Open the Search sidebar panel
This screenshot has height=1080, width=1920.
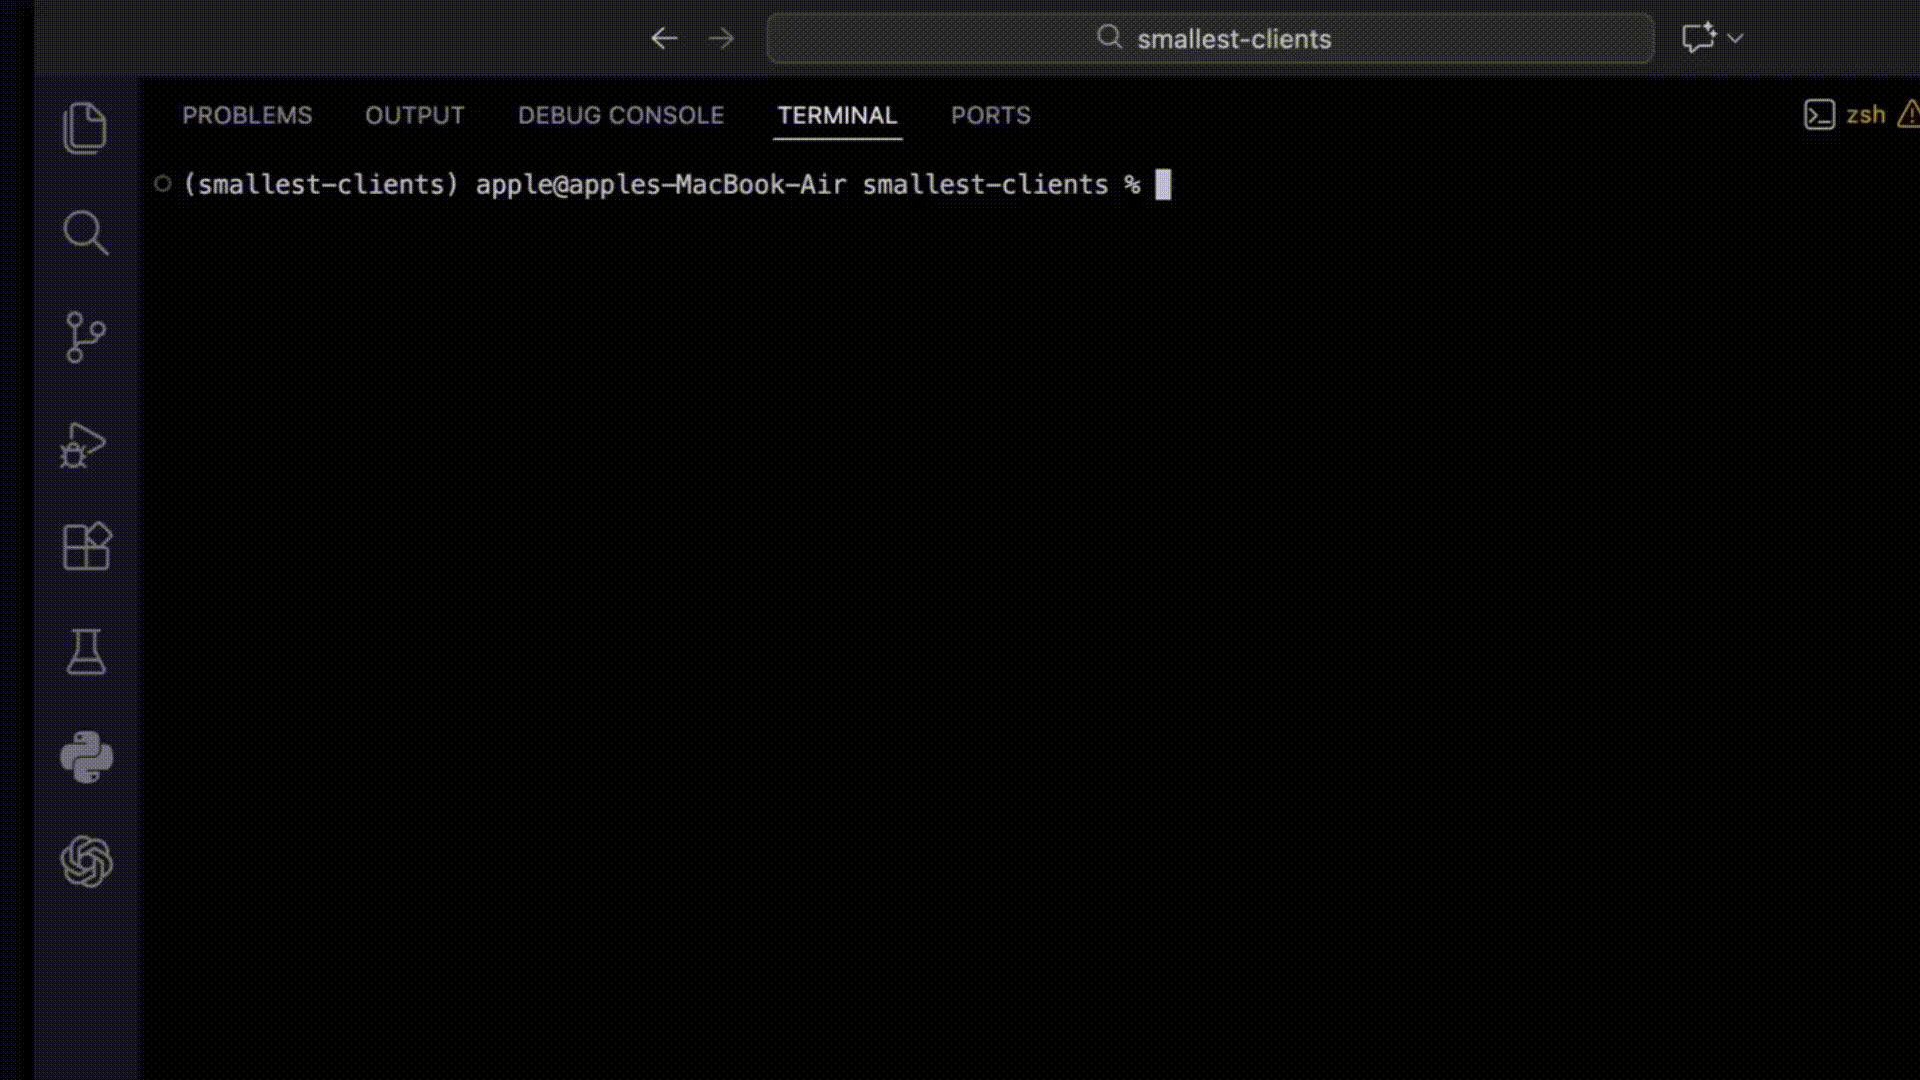click(85, 233)
